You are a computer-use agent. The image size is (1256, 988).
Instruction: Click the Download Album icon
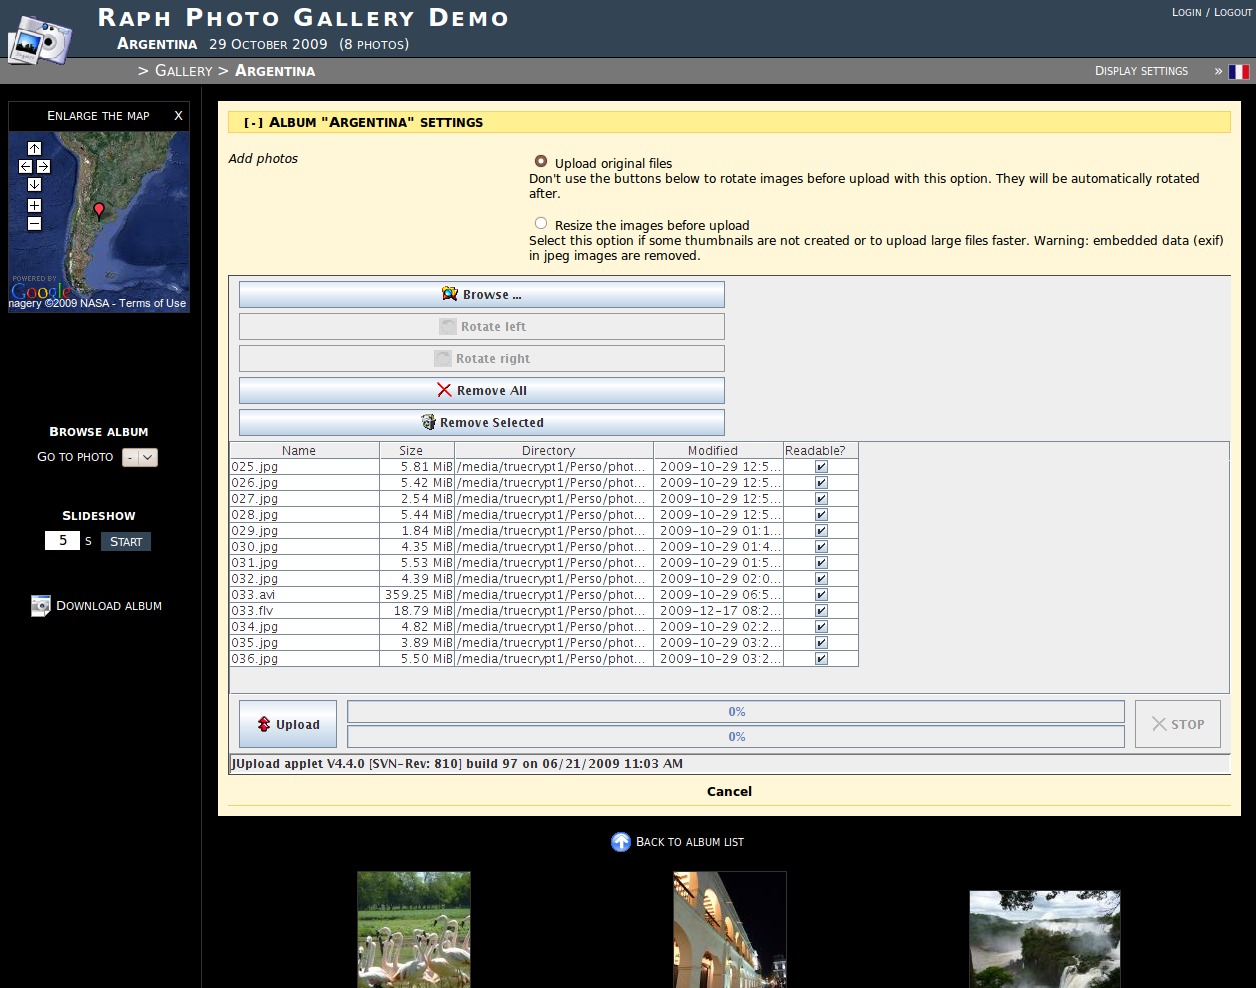(x=41, y=606)
